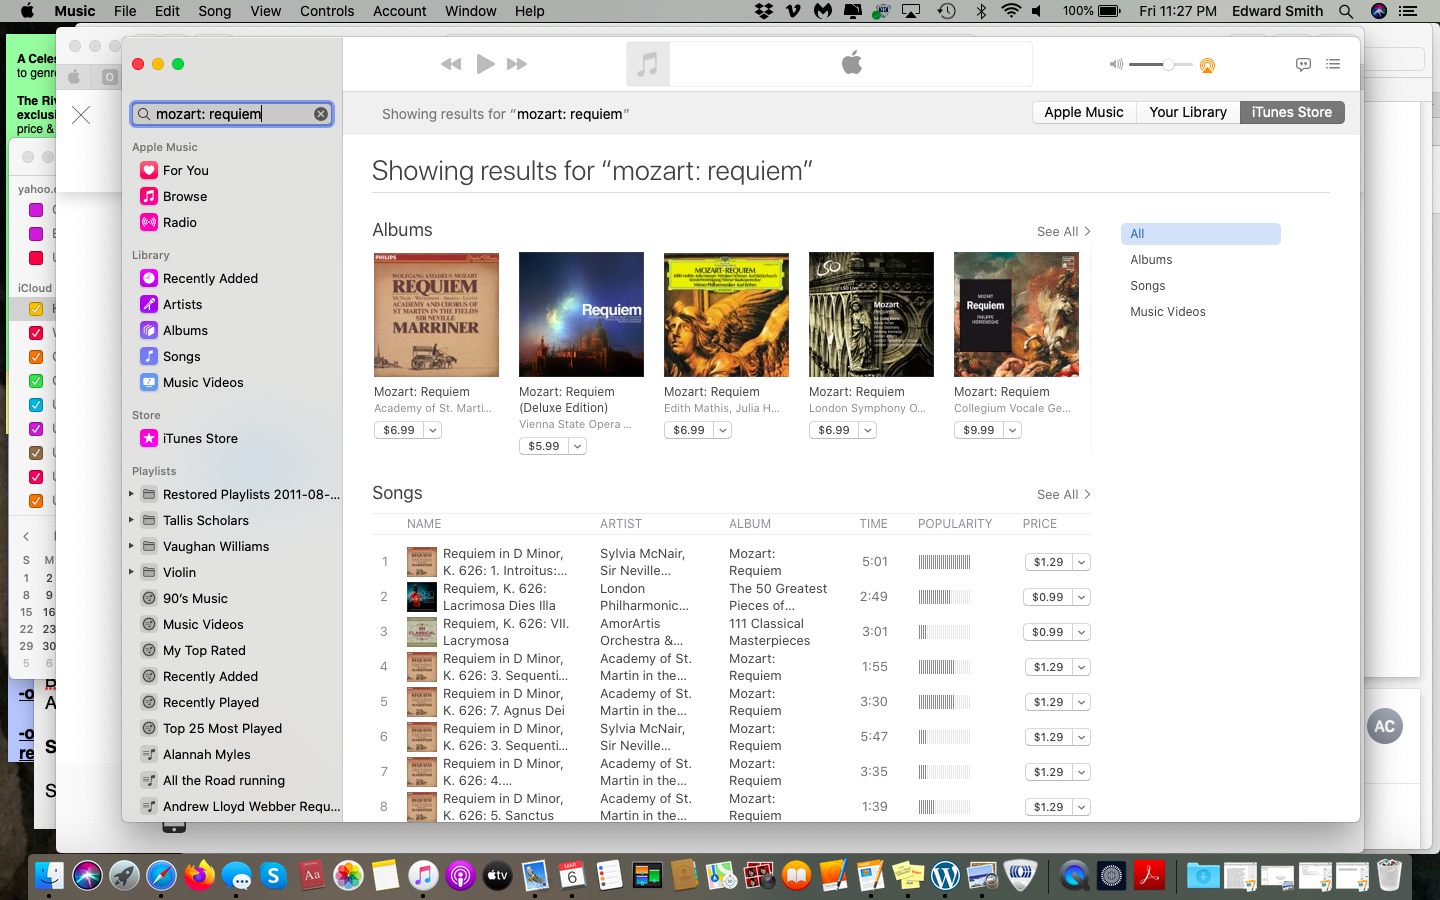Skip to the next track

517,64
